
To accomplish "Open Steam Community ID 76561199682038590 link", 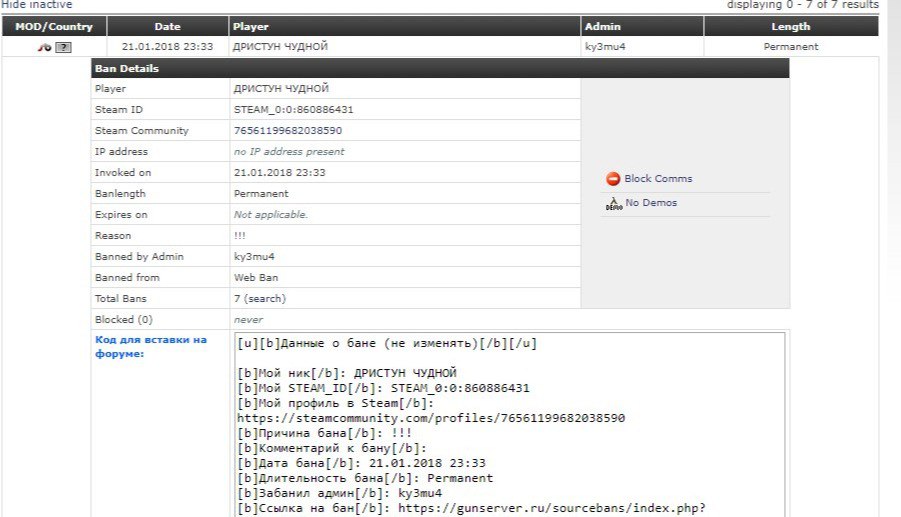I will click(288, 131).
